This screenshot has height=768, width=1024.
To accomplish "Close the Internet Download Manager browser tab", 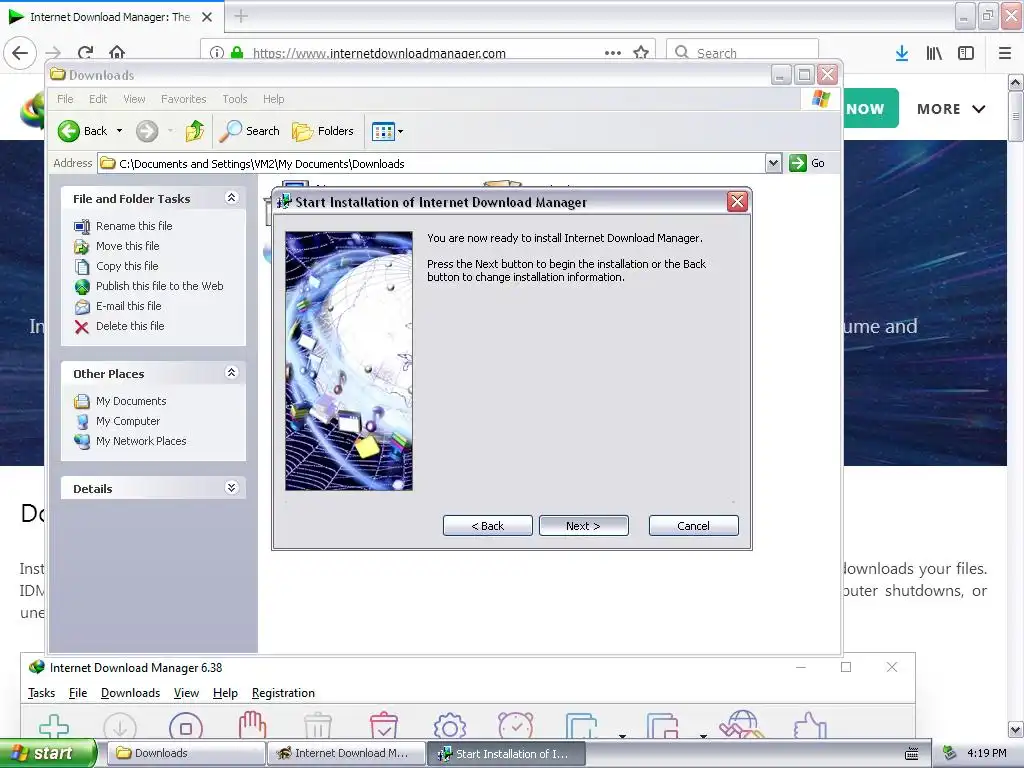I will tap(206, 17).
